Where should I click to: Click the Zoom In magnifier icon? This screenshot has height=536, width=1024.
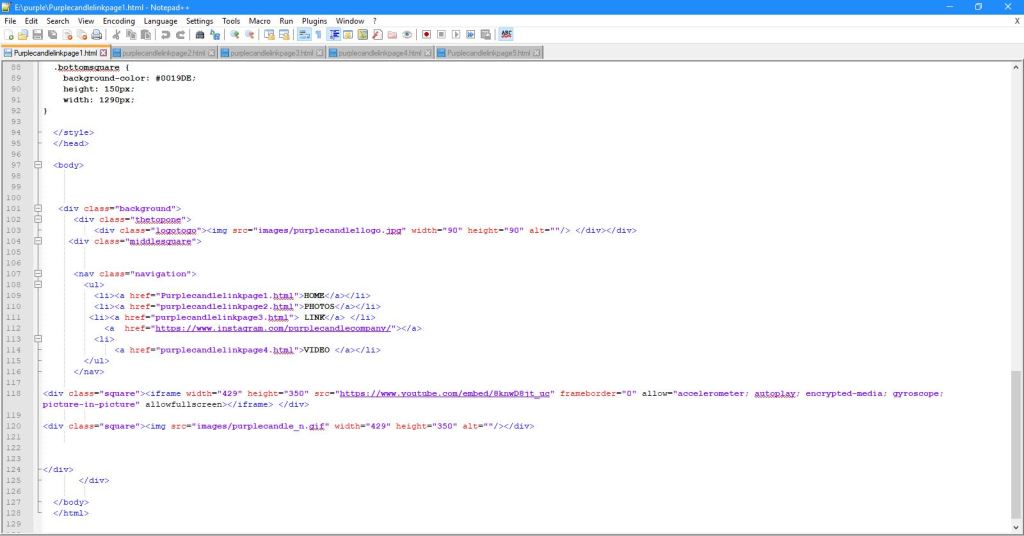coord(235,35)
